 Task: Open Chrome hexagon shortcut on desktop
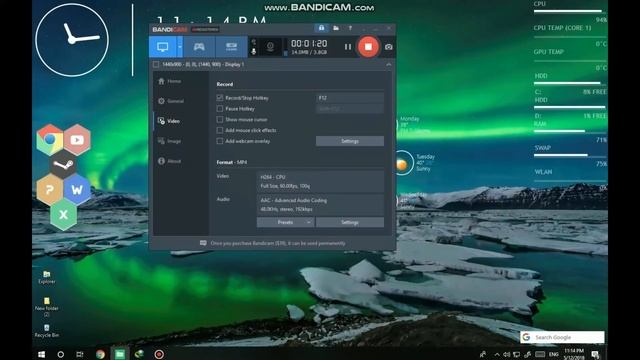click(49, 140)
